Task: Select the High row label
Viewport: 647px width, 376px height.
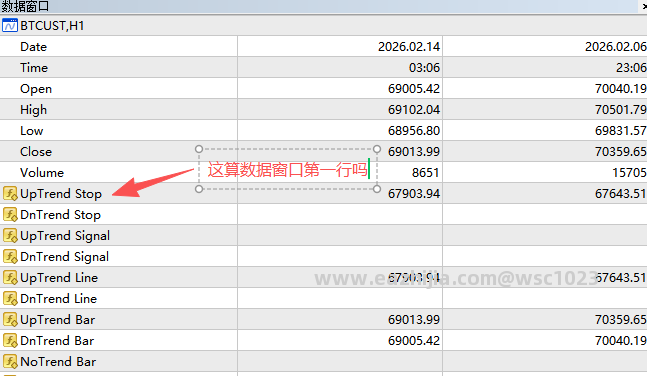Action: click(x=33, y=110)
